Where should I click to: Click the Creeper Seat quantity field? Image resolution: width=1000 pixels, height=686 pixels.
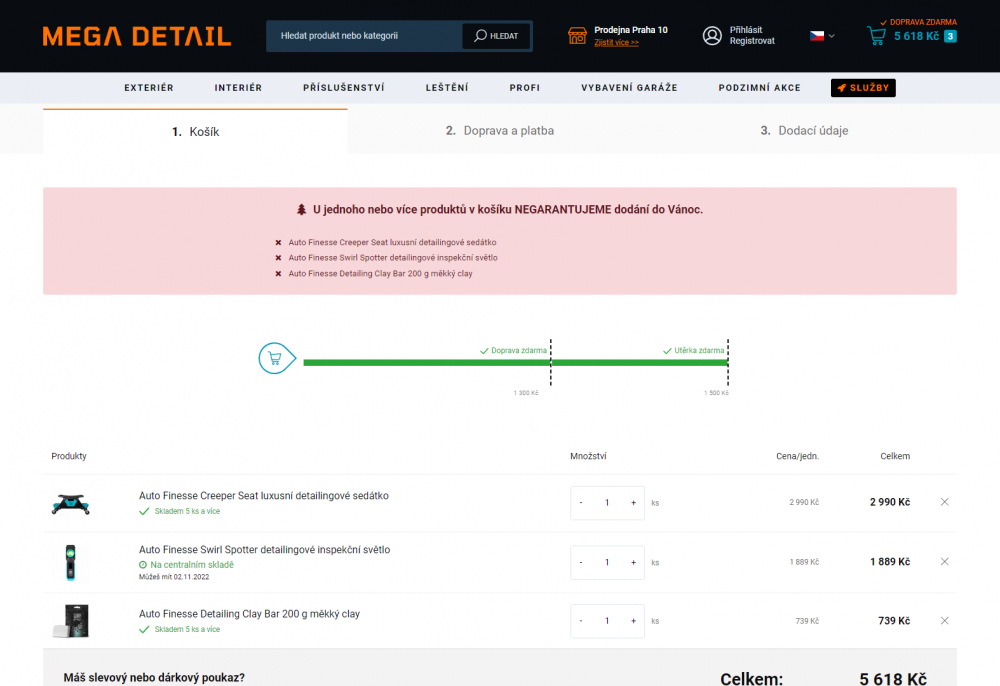(x=607, y=503)
